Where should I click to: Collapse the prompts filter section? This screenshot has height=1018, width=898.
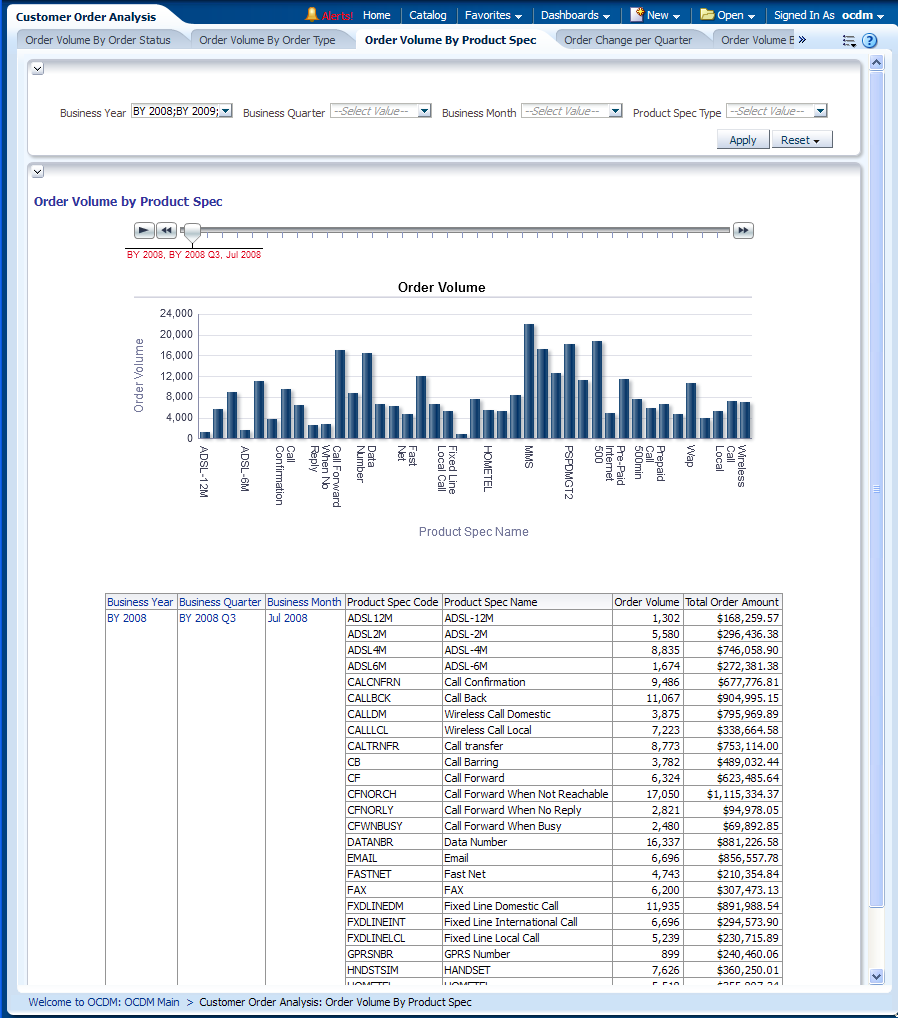tap(38, 69)
